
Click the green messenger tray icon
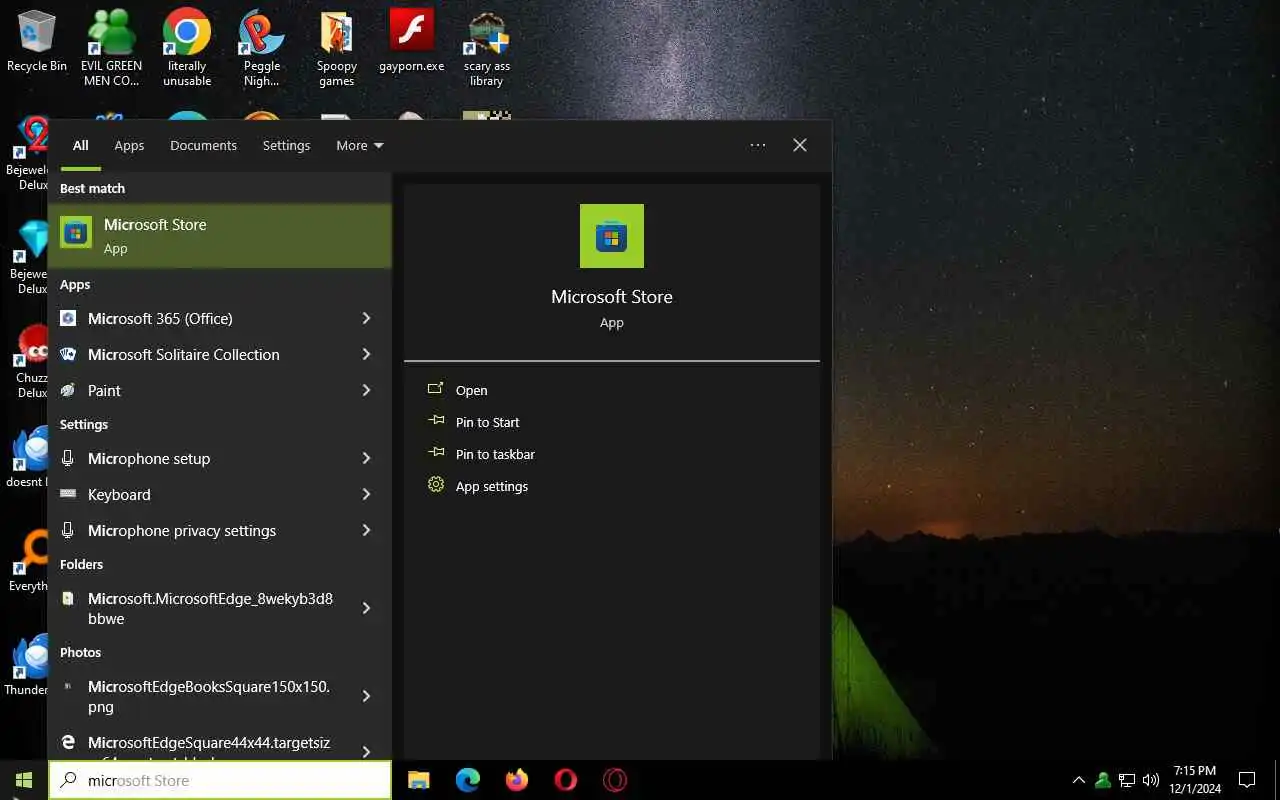point(1103,780)
